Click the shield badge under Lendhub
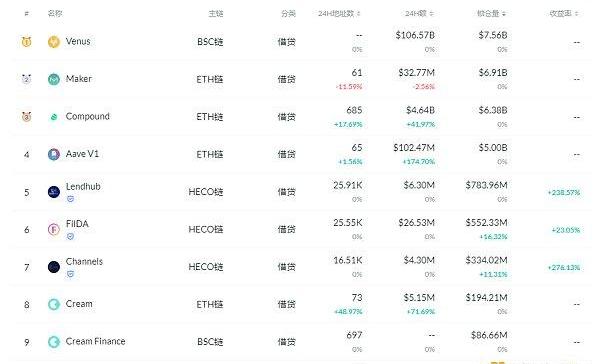Image resolution: width=600 pixels, height=364 pixels. tap(70, 199)
